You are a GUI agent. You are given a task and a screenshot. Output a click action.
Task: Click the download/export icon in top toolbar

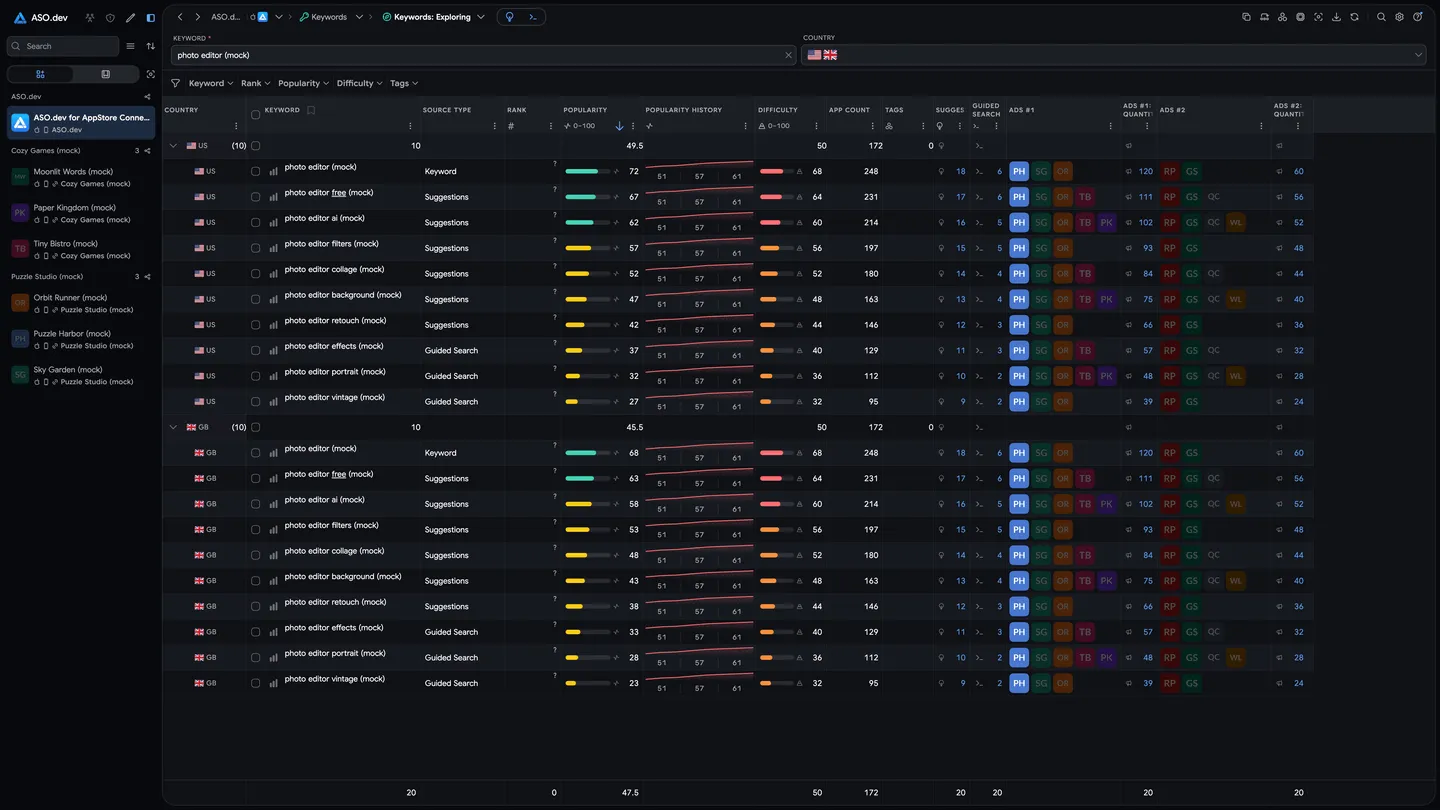[1336, 17]
